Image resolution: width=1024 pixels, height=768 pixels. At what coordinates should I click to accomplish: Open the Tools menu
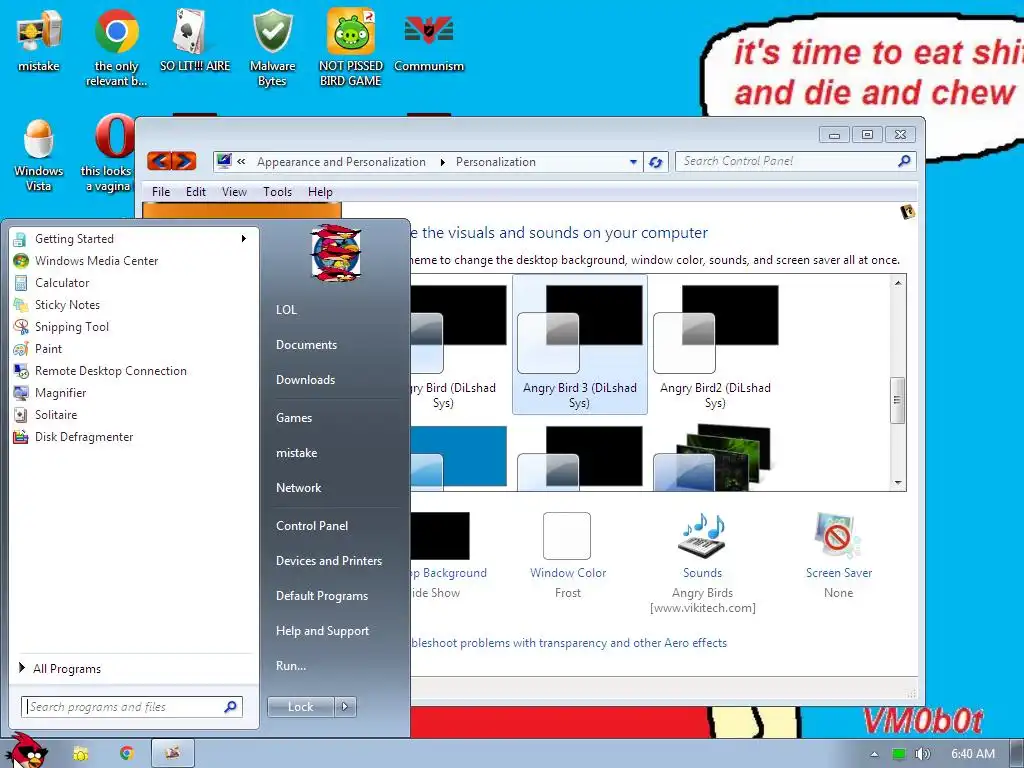click(277, 192)
